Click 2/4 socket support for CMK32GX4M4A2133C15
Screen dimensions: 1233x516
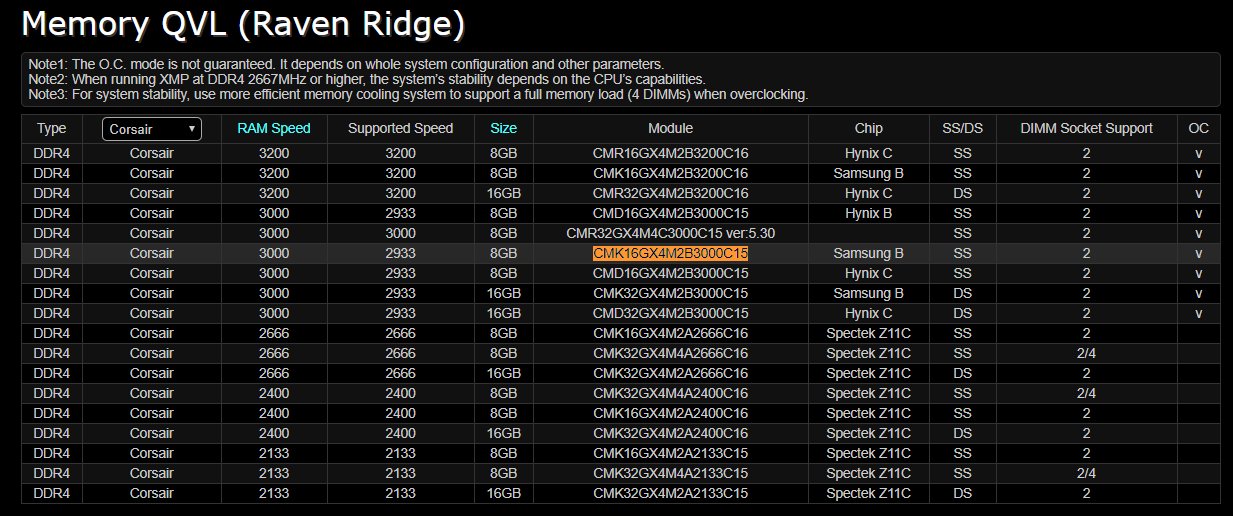coord(1086,474)
